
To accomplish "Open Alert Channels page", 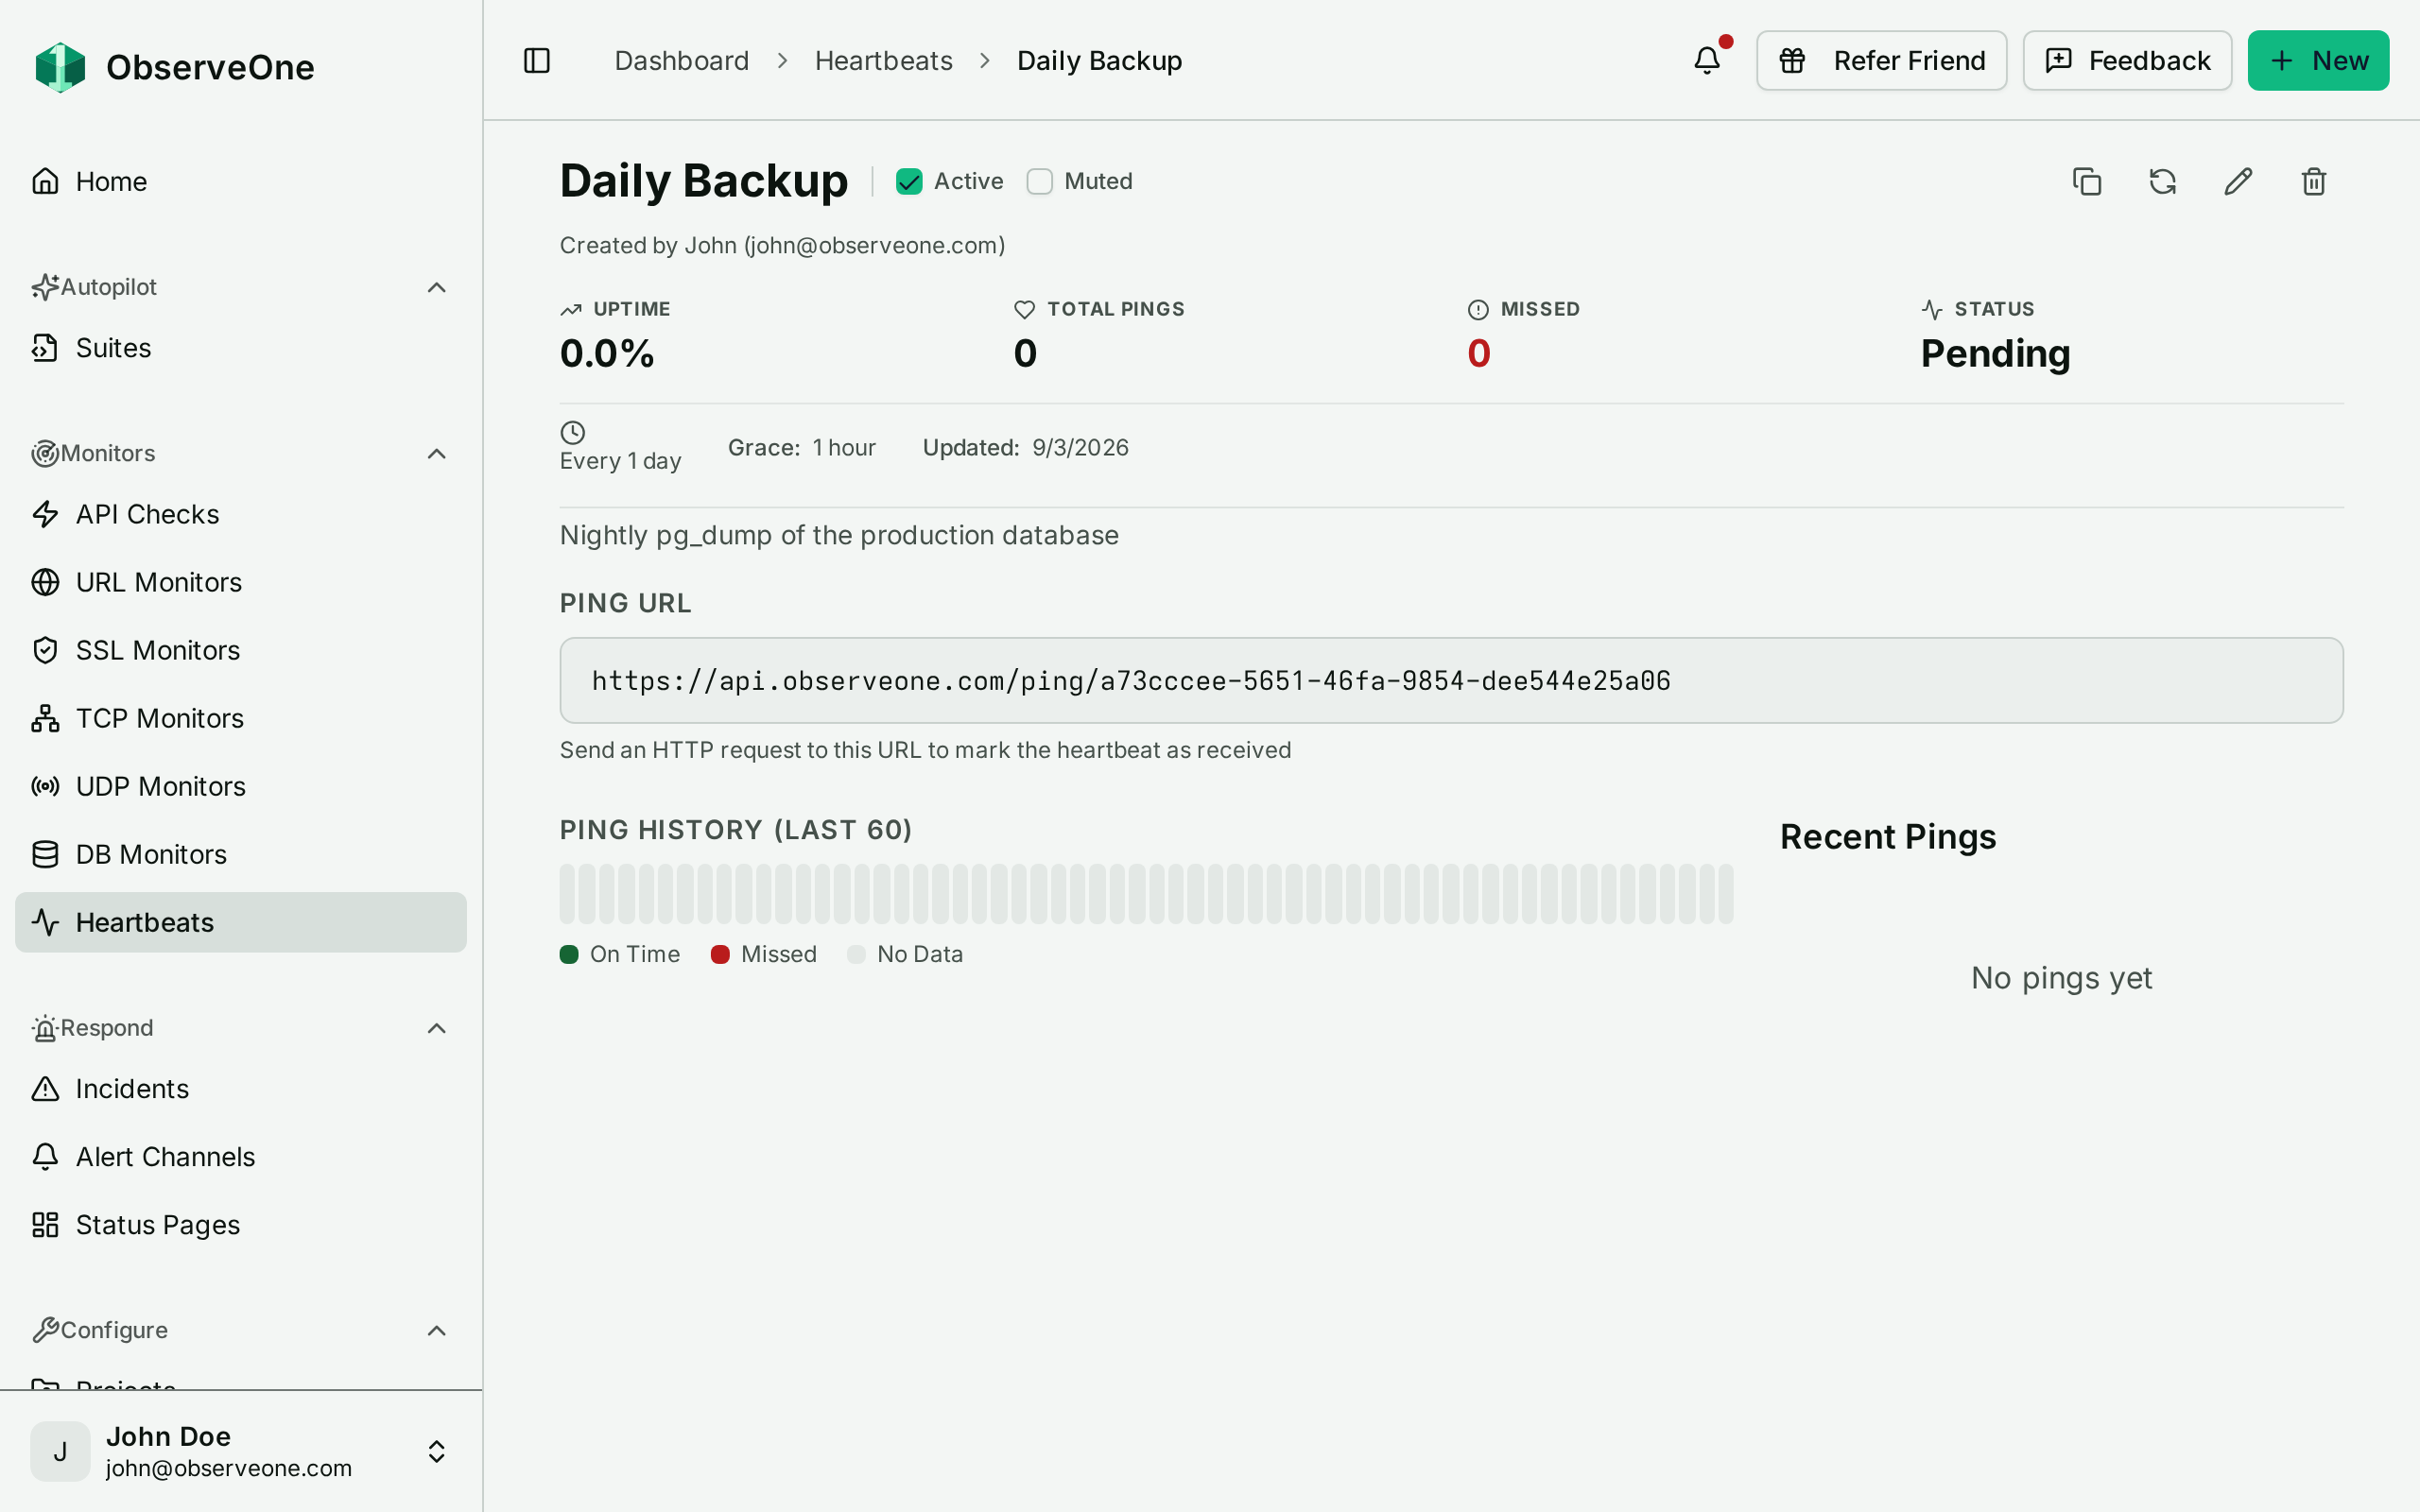I will 241,1157.
